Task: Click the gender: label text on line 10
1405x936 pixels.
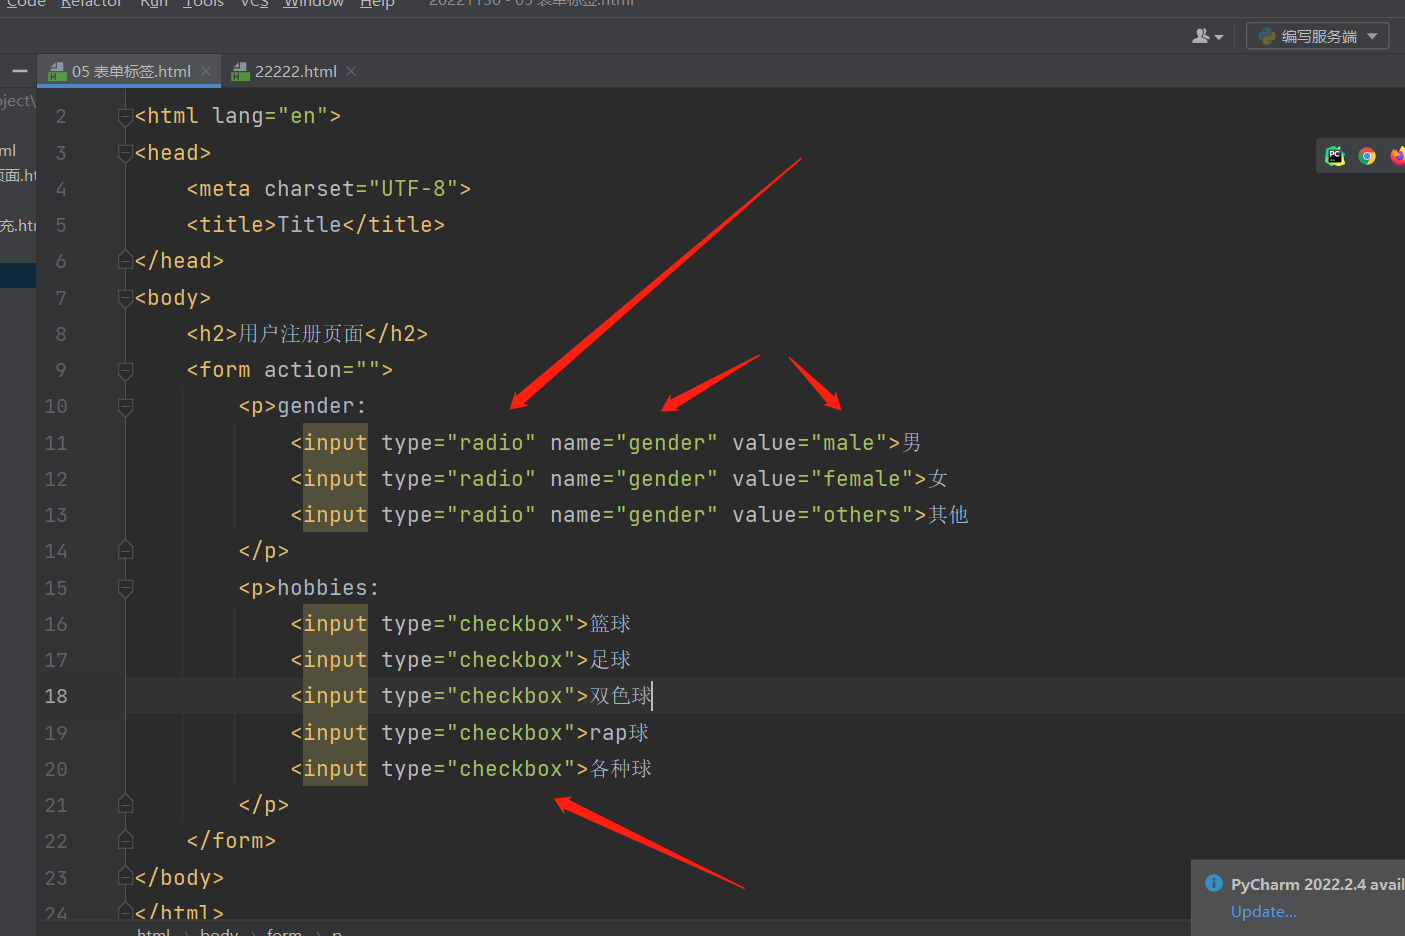Action: [322, 406]
